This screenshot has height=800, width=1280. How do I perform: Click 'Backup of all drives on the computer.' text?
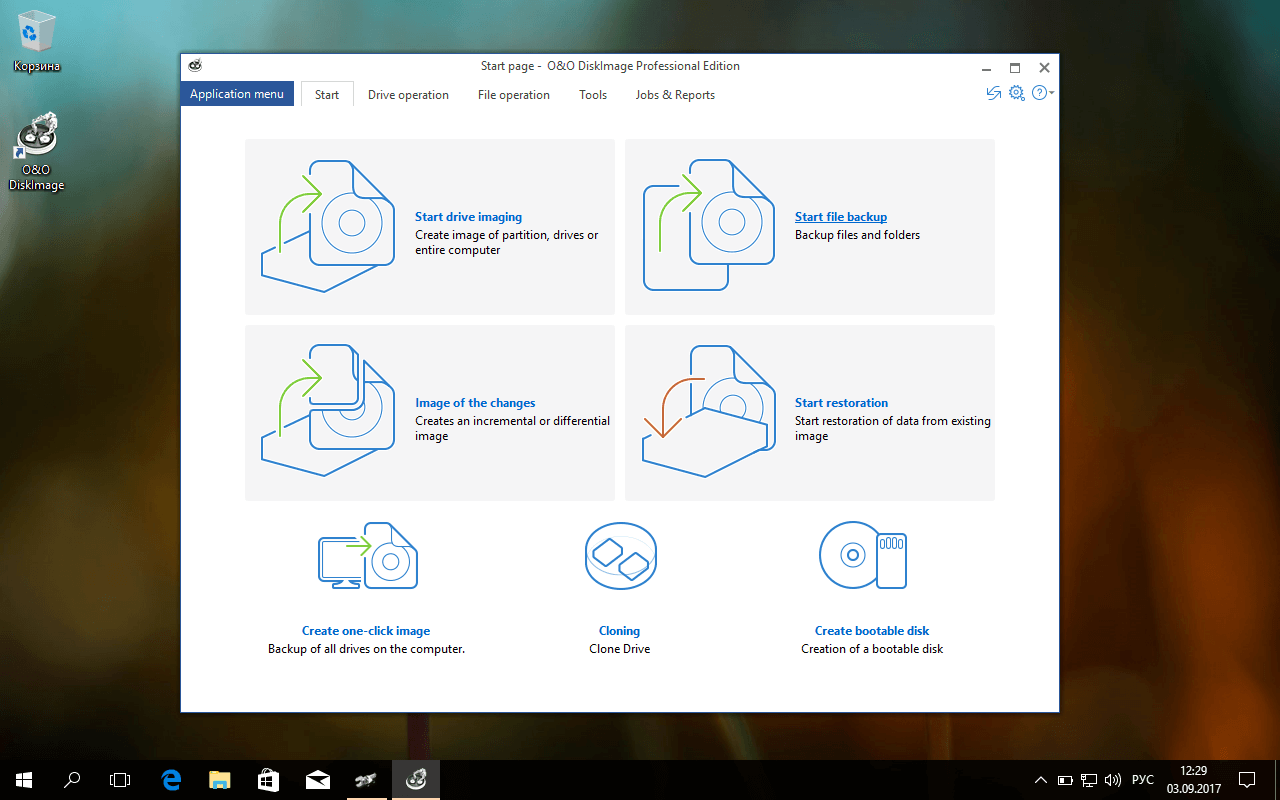coord(366,649)
